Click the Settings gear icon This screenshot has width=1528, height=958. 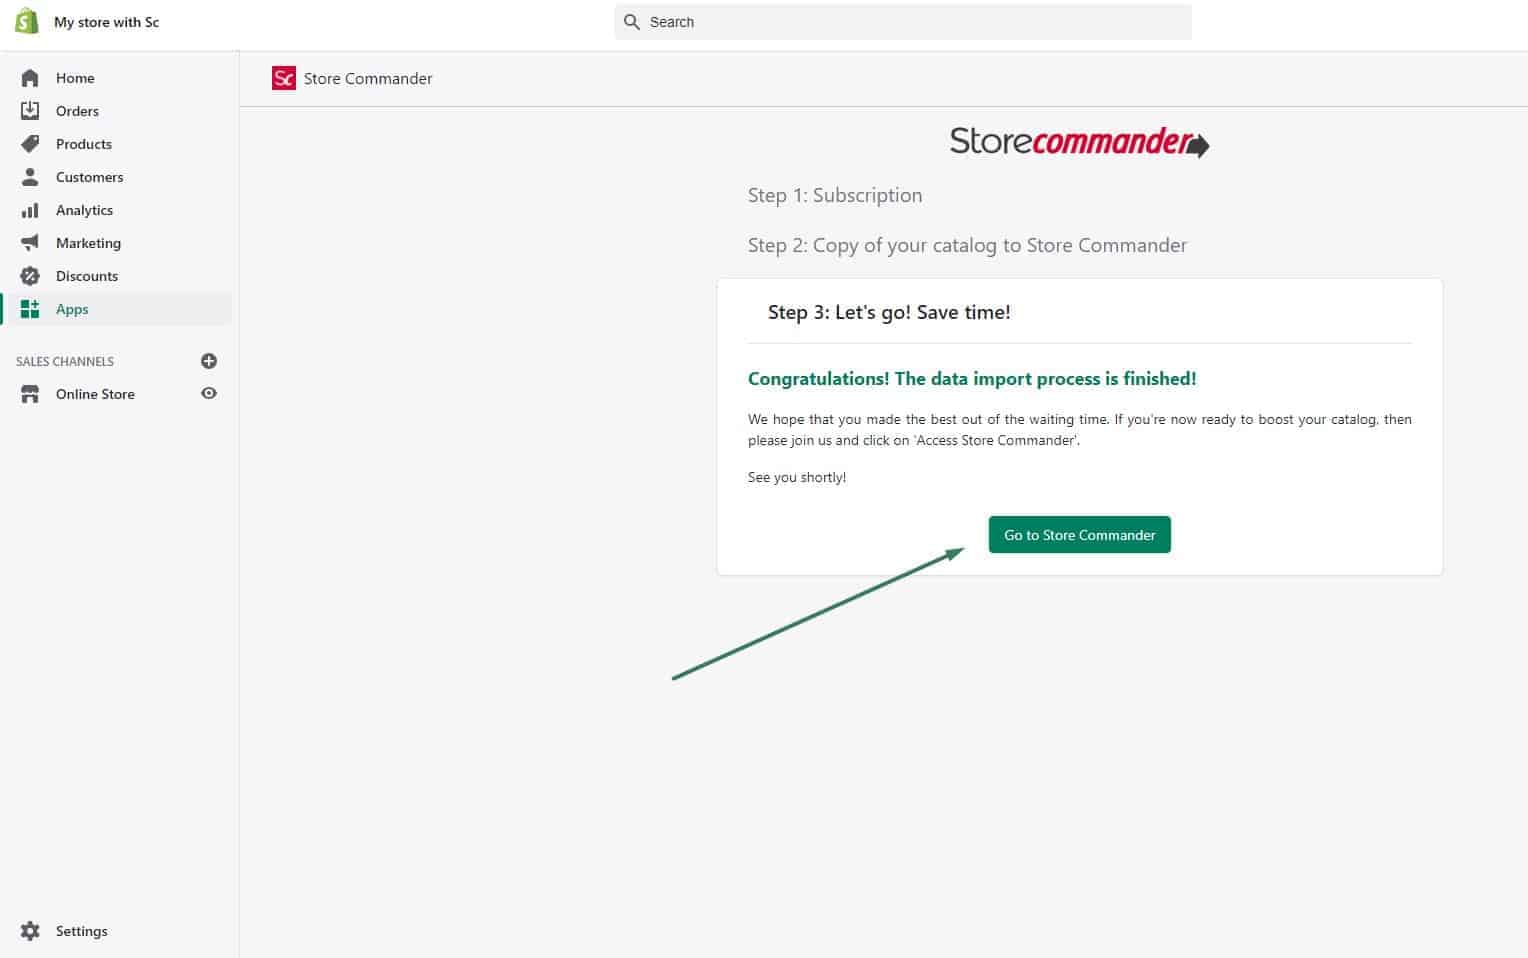30,931
